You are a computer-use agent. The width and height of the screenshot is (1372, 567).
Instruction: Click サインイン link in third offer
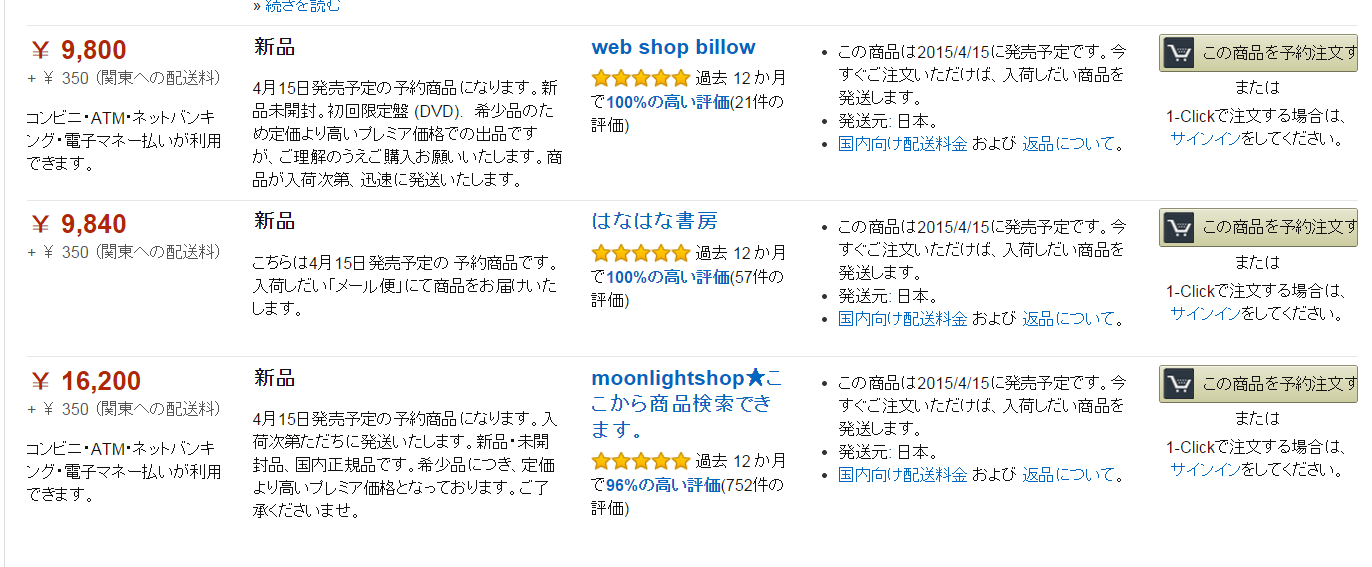(1206, 470)
